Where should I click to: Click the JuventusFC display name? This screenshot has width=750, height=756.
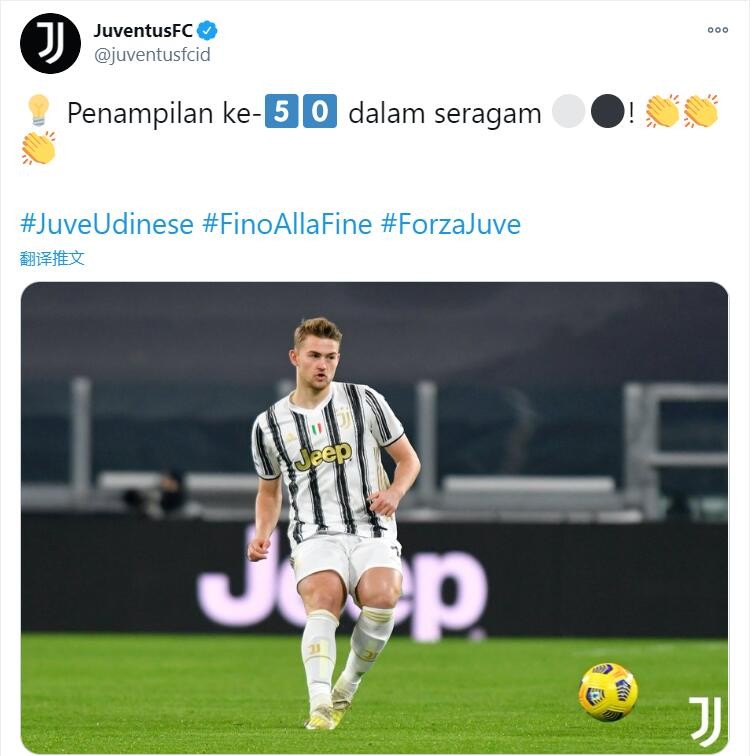pyautogui.click(x=143, y=31)
